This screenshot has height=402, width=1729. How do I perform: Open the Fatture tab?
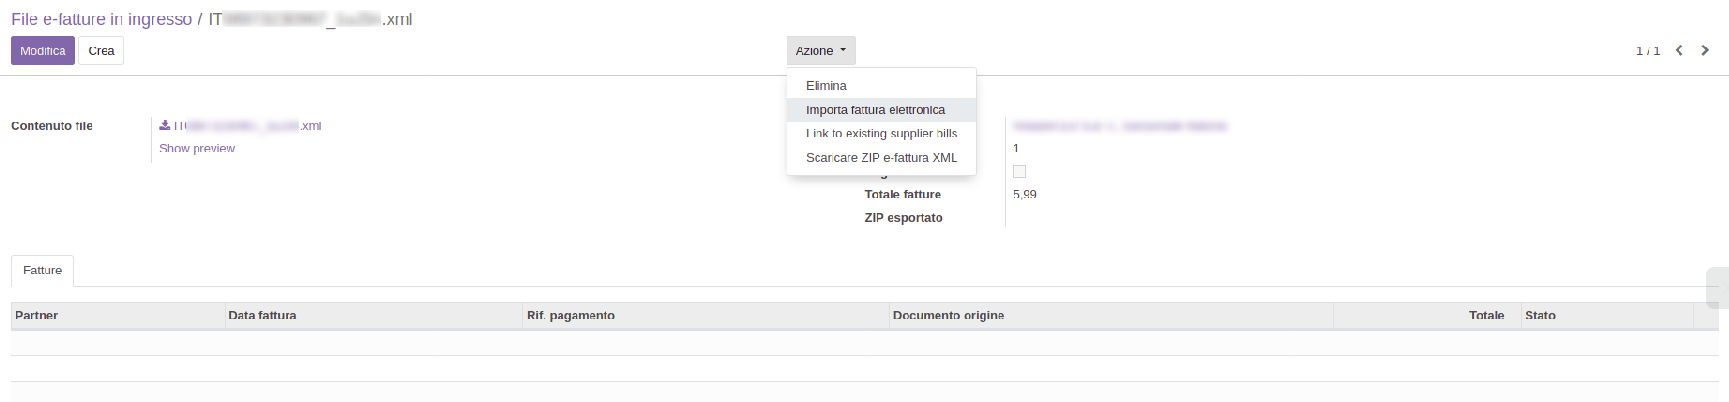click(x=43, y=271)
